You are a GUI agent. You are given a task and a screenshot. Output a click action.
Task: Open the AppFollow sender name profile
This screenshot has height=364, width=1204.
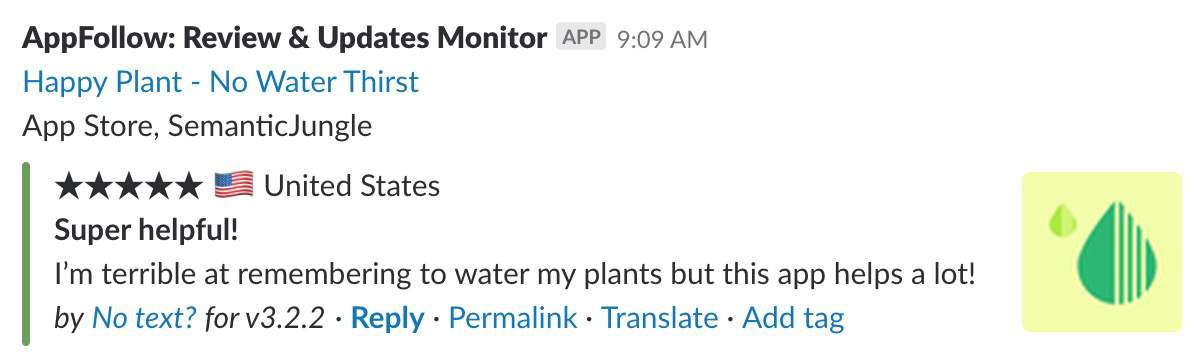click(x=285, y=39)
